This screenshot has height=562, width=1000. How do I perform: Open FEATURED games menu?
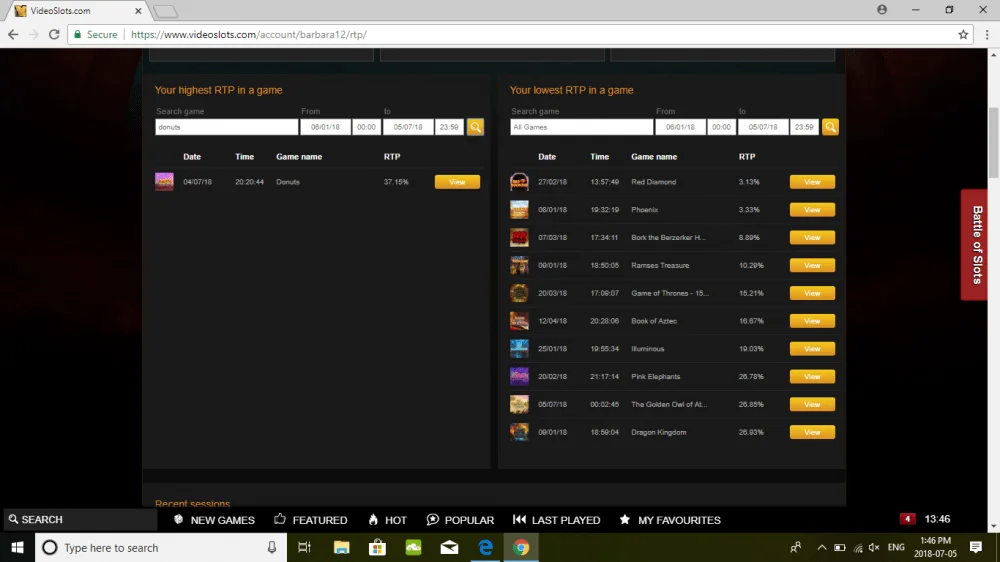click(x=311, y=520)
